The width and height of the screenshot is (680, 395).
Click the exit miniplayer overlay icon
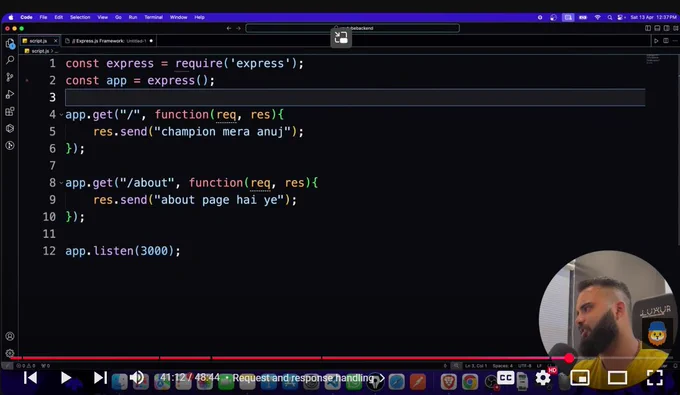(341, 38)
